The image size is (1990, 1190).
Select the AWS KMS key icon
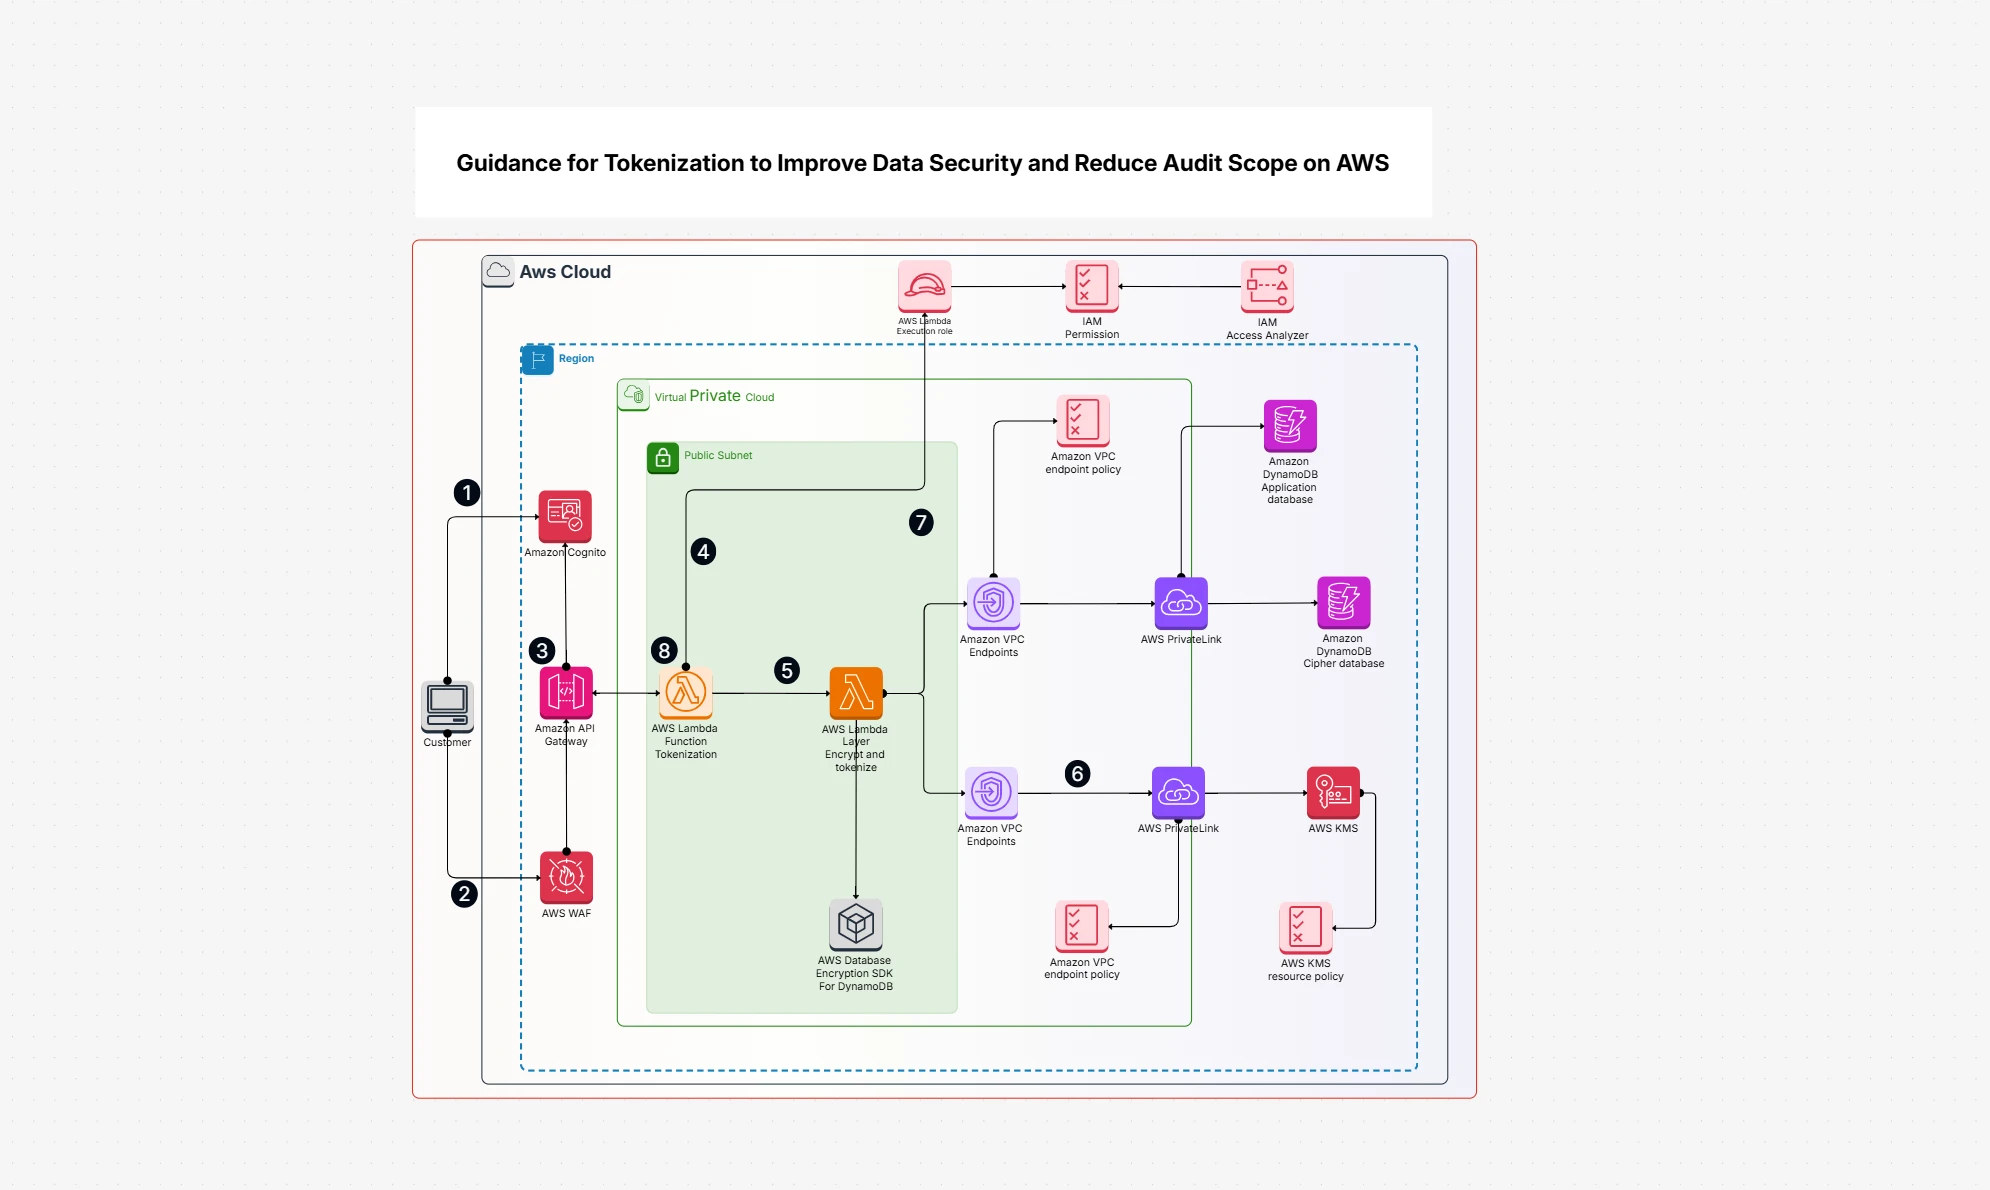(1333, 793)
